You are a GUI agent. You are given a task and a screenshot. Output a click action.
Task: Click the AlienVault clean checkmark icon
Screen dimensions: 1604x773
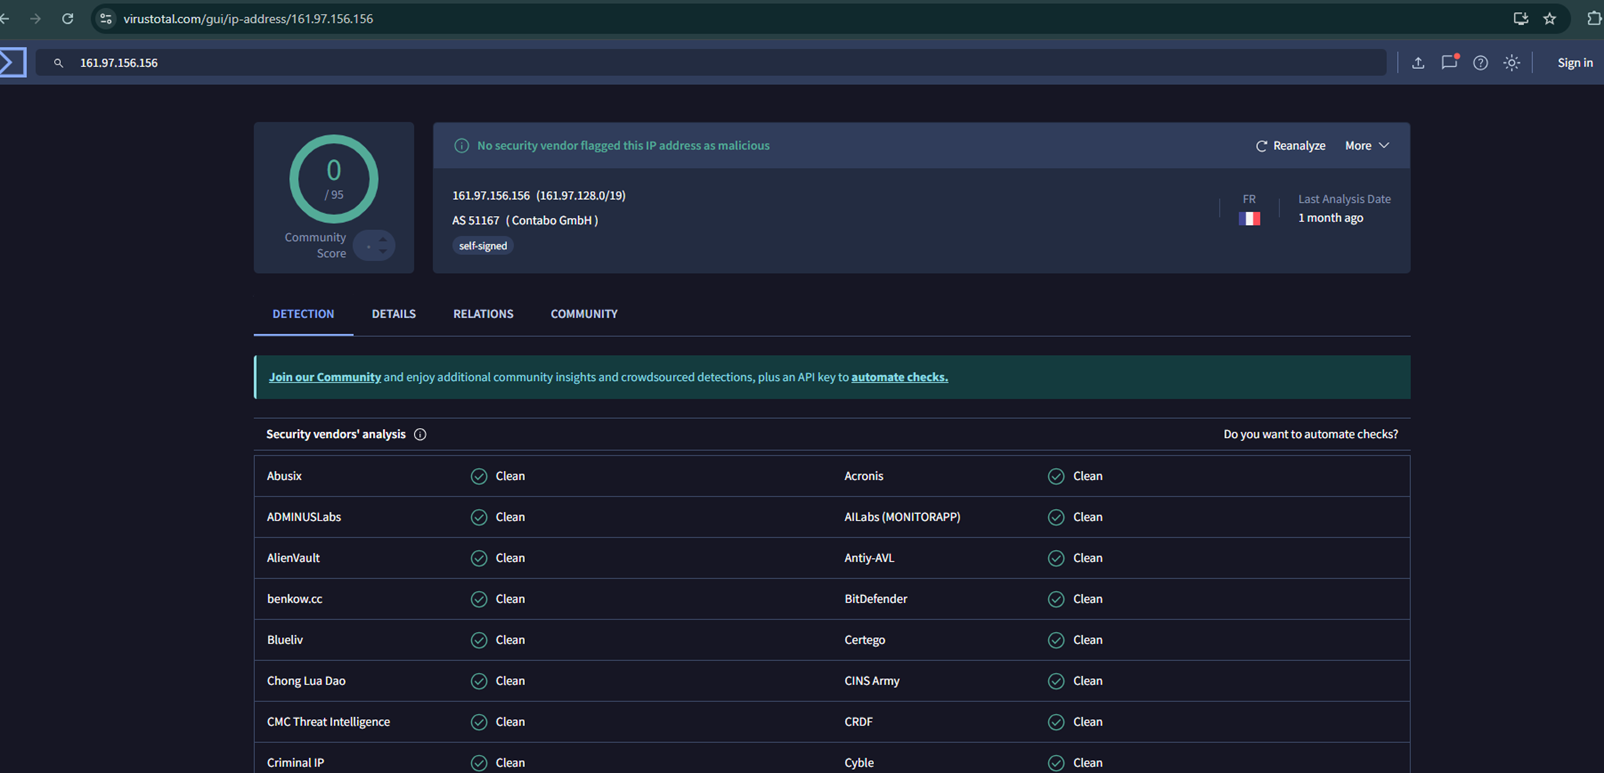479,558
